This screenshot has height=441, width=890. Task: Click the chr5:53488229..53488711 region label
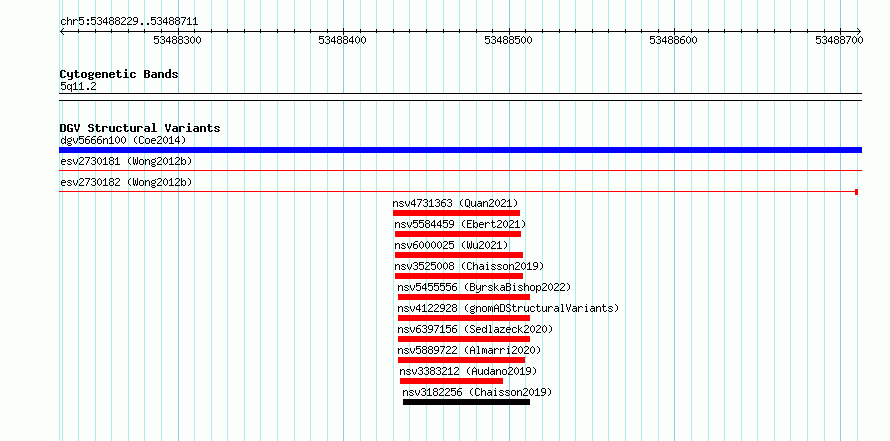coord(129,22)
